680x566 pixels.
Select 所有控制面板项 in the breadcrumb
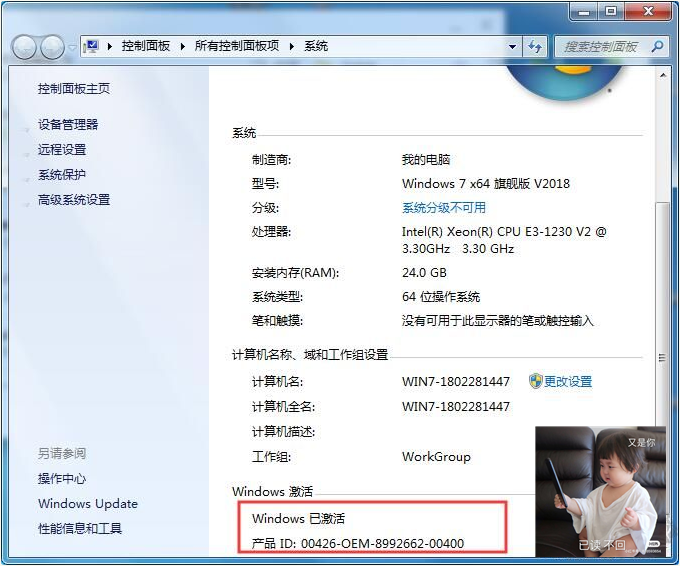239,46
